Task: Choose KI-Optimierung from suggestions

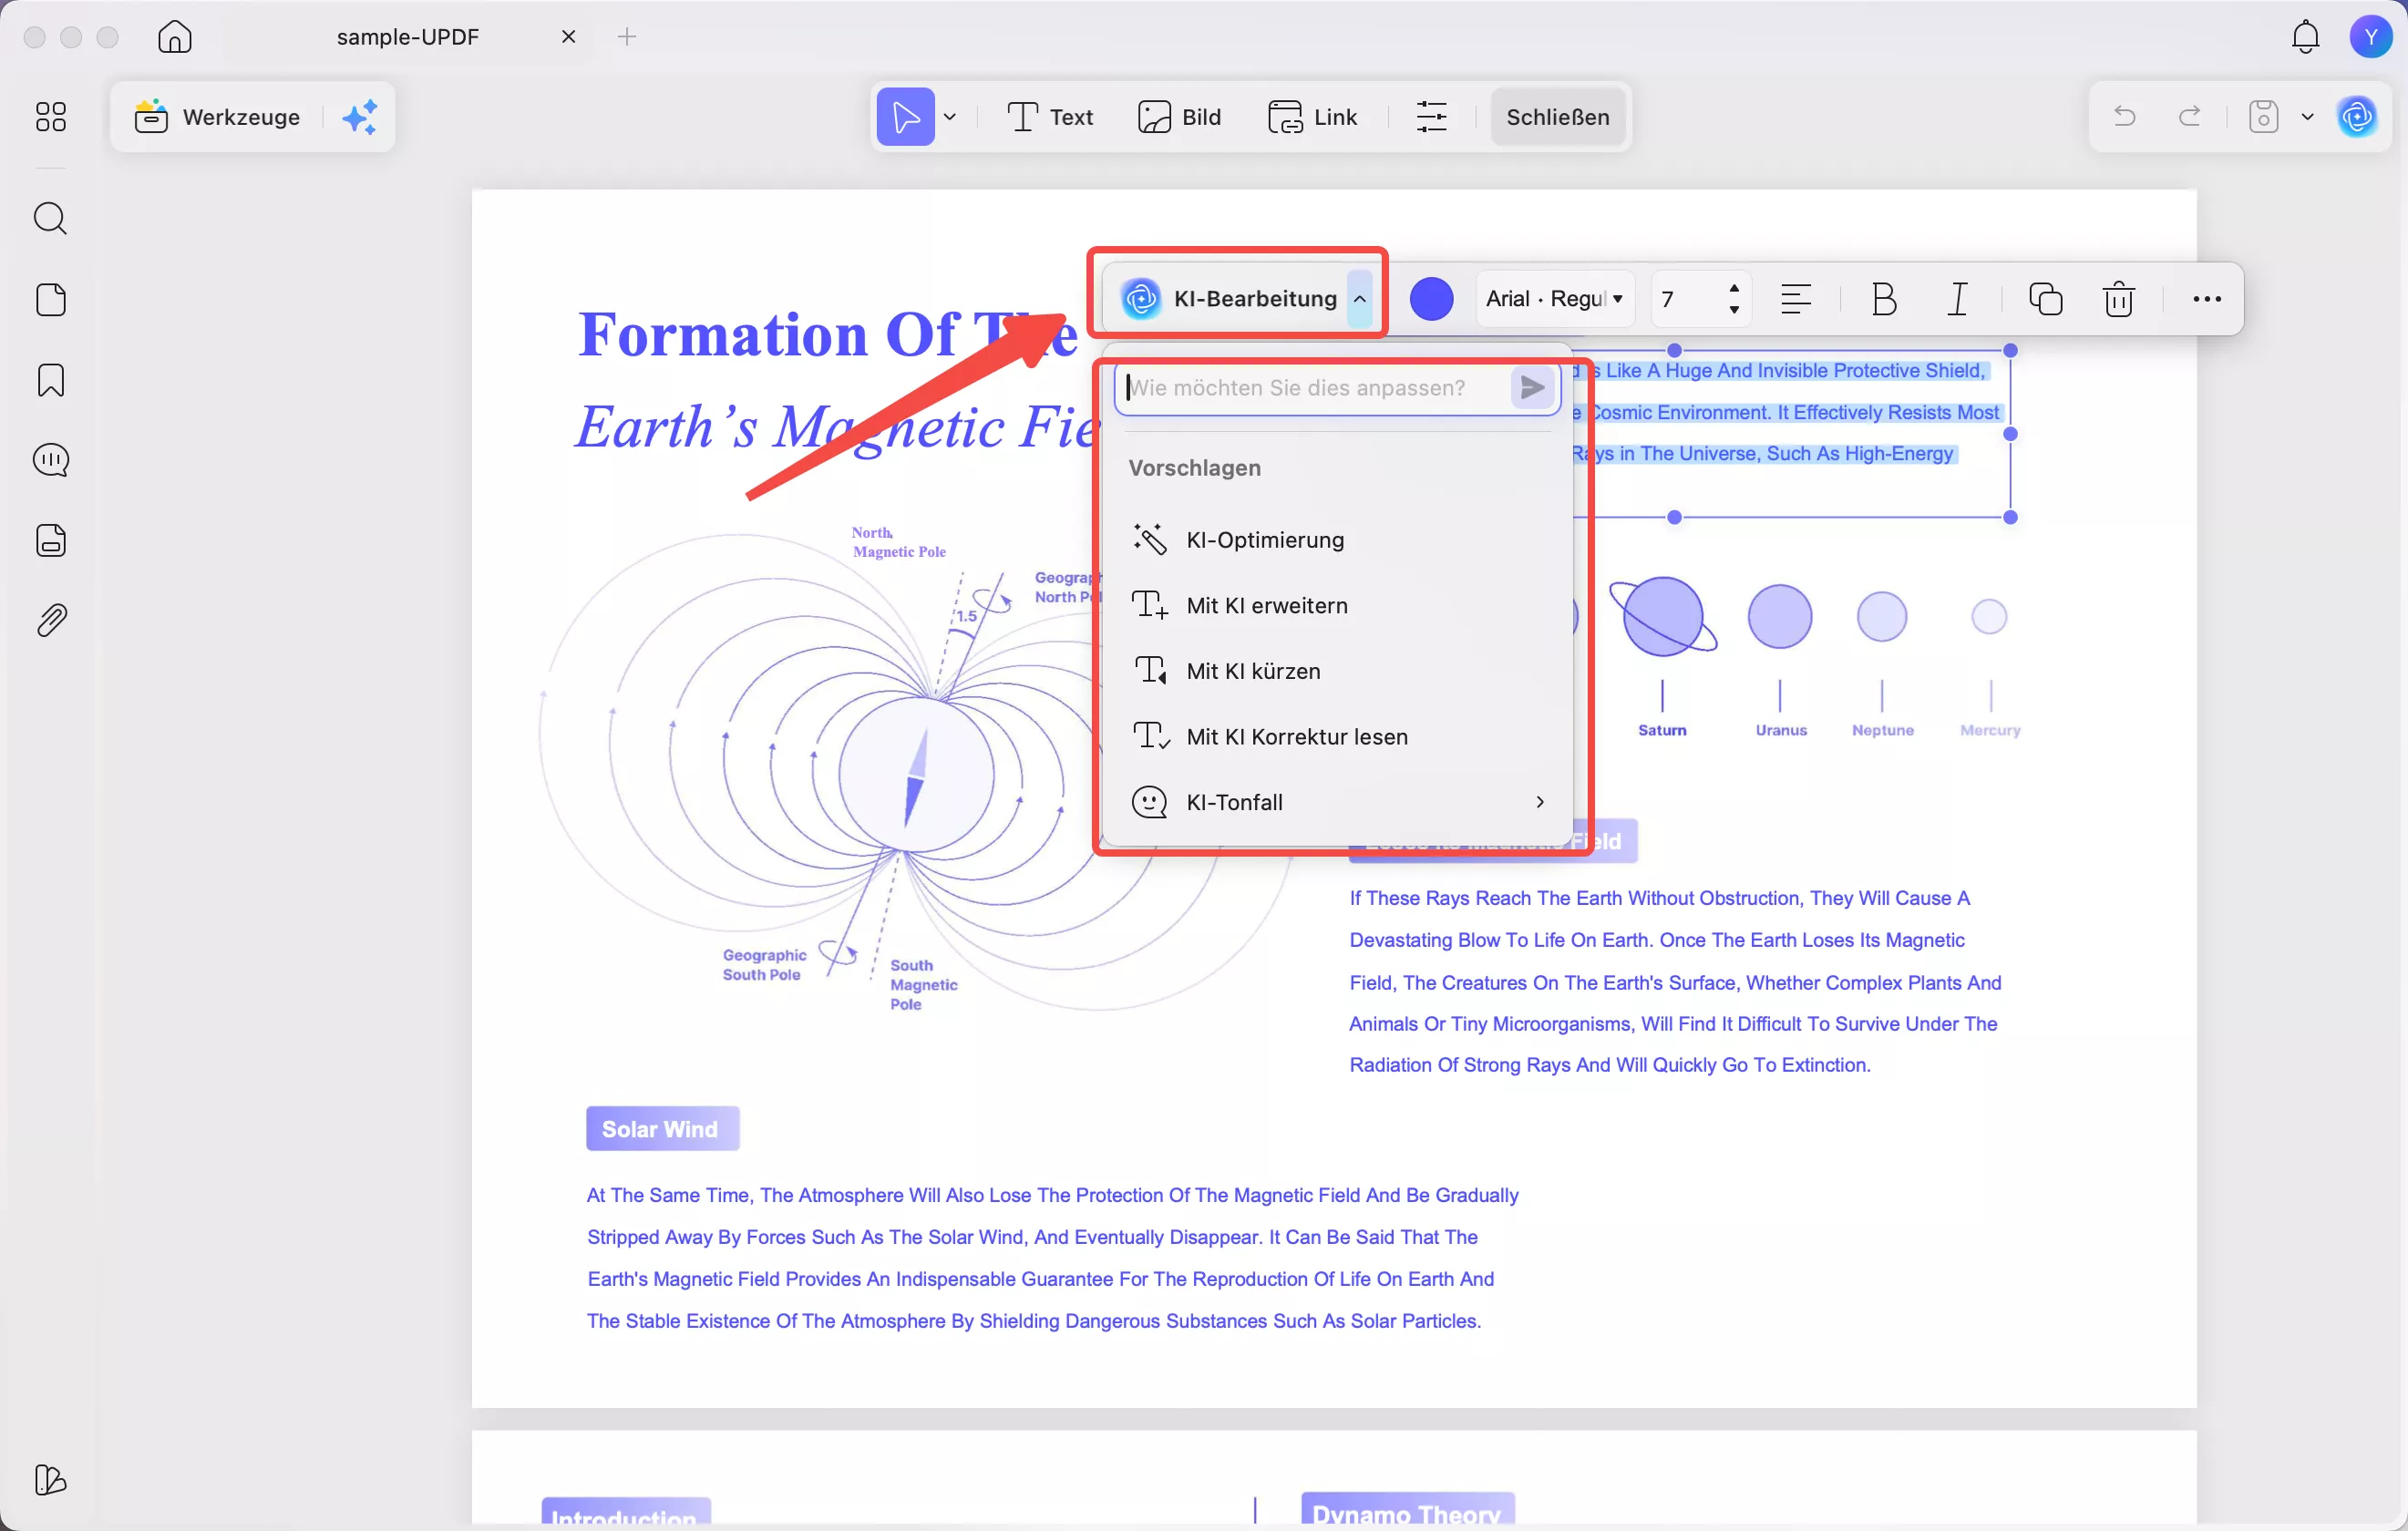Action: point(1265,540)
